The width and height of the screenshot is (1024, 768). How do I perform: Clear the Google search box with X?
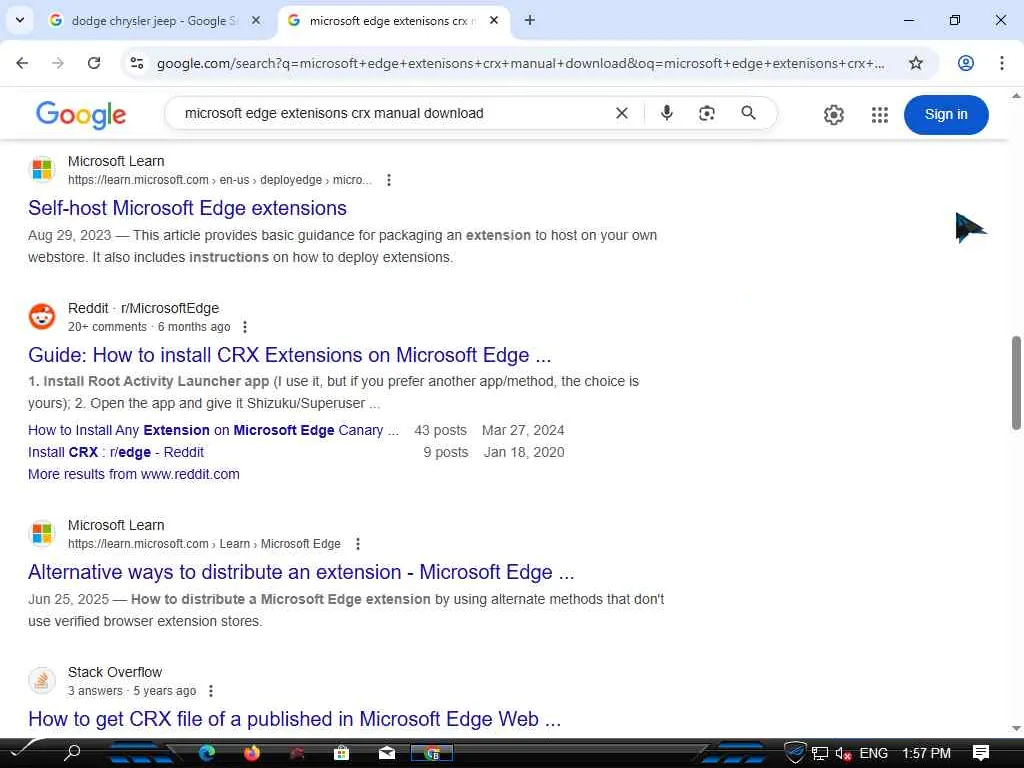click(x=622, y=114)
